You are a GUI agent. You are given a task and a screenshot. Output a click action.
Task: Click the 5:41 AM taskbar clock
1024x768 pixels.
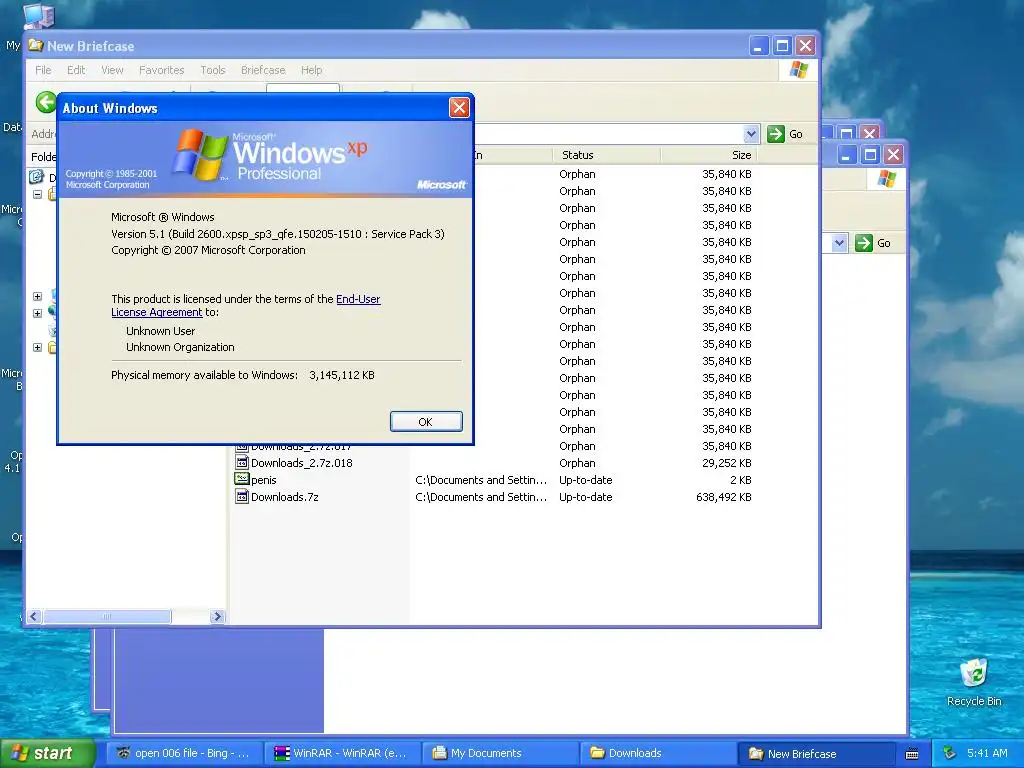click(987, 753)
